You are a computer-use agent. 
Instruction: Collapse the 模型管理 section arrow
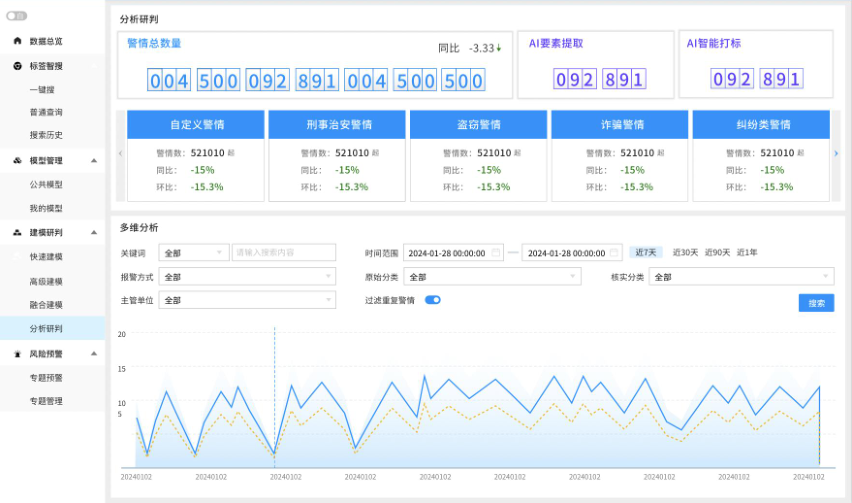click(x=94, y=160)
